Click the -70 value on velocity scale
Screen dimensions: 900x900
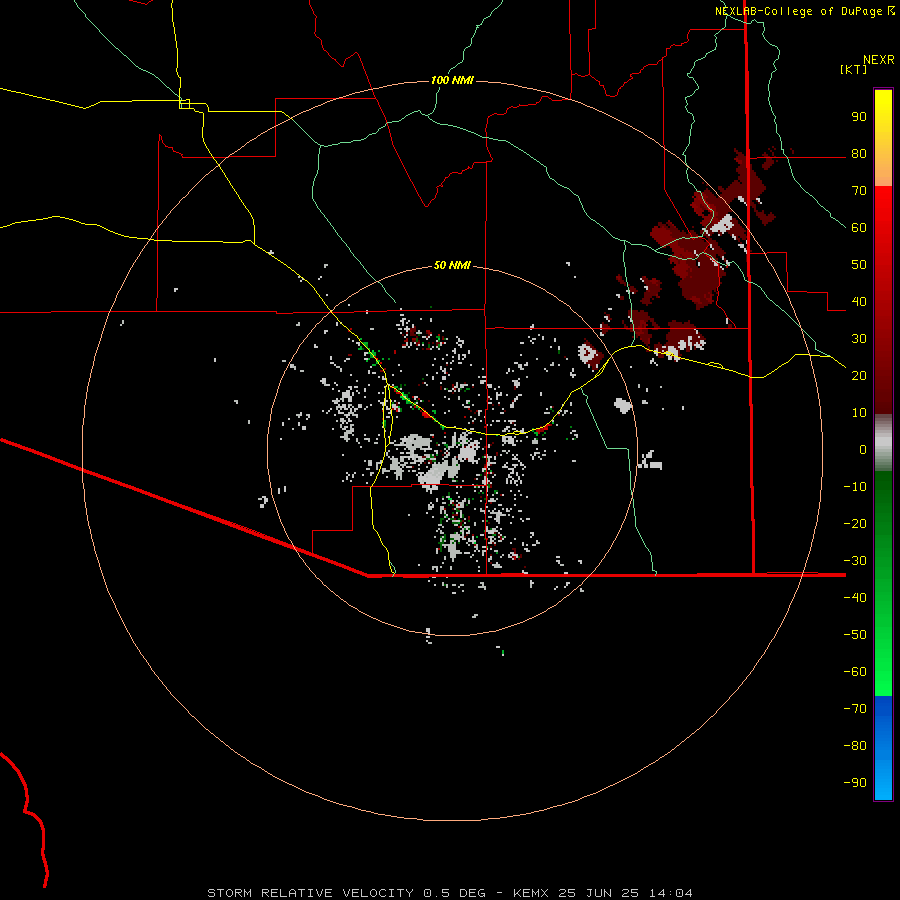point(855,709)
